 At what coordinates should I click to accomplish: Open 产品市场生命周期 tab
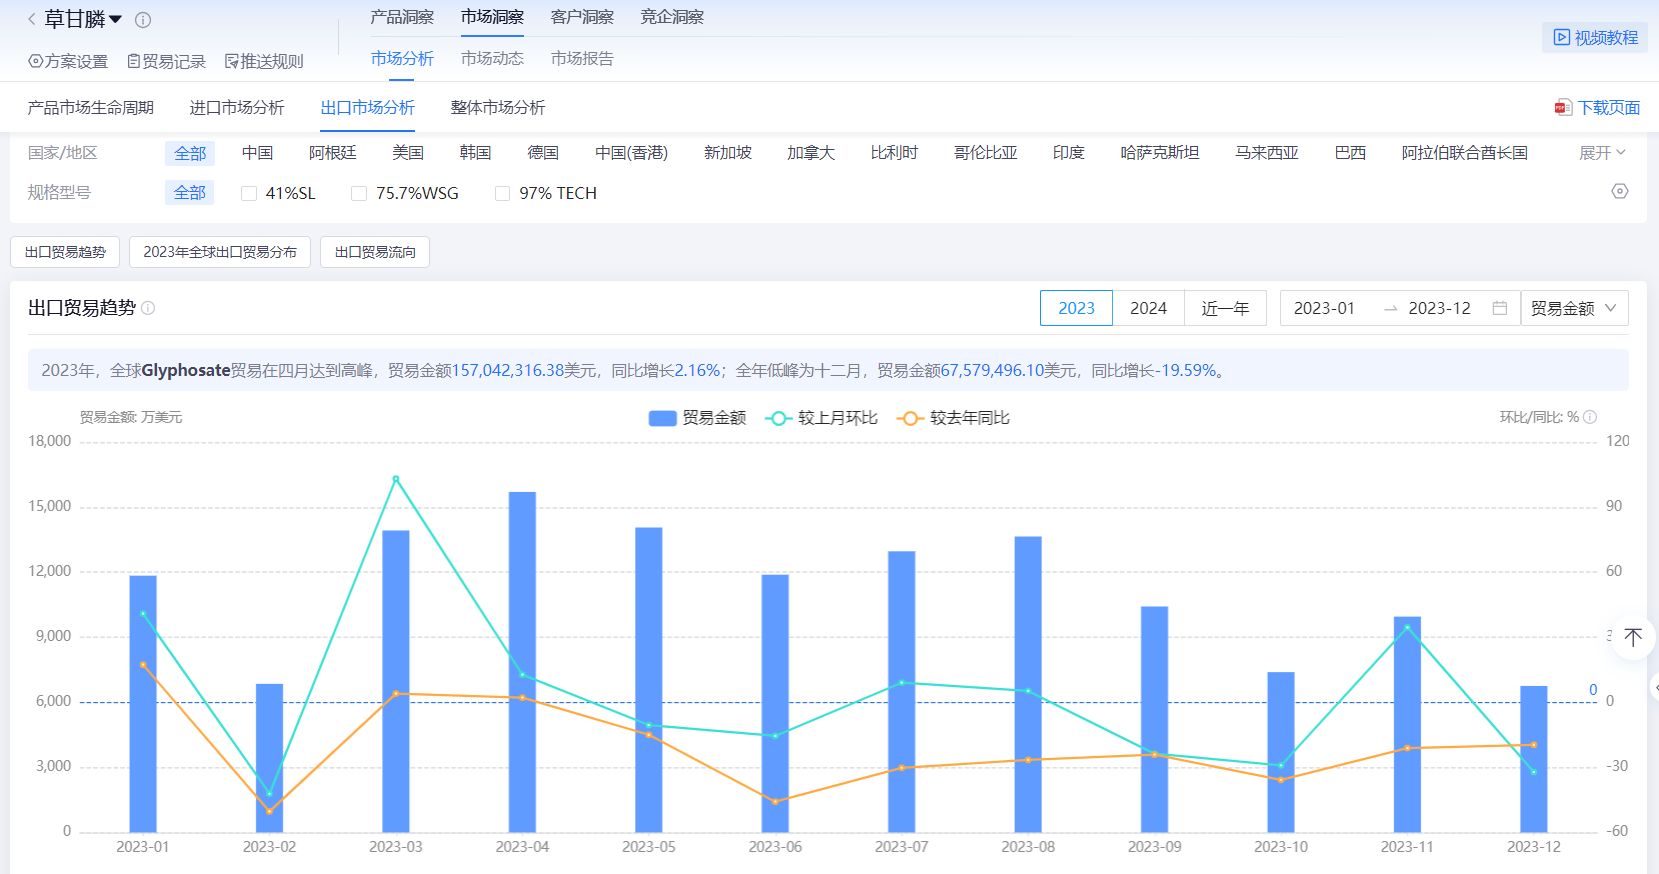click(x=91, y=108)
